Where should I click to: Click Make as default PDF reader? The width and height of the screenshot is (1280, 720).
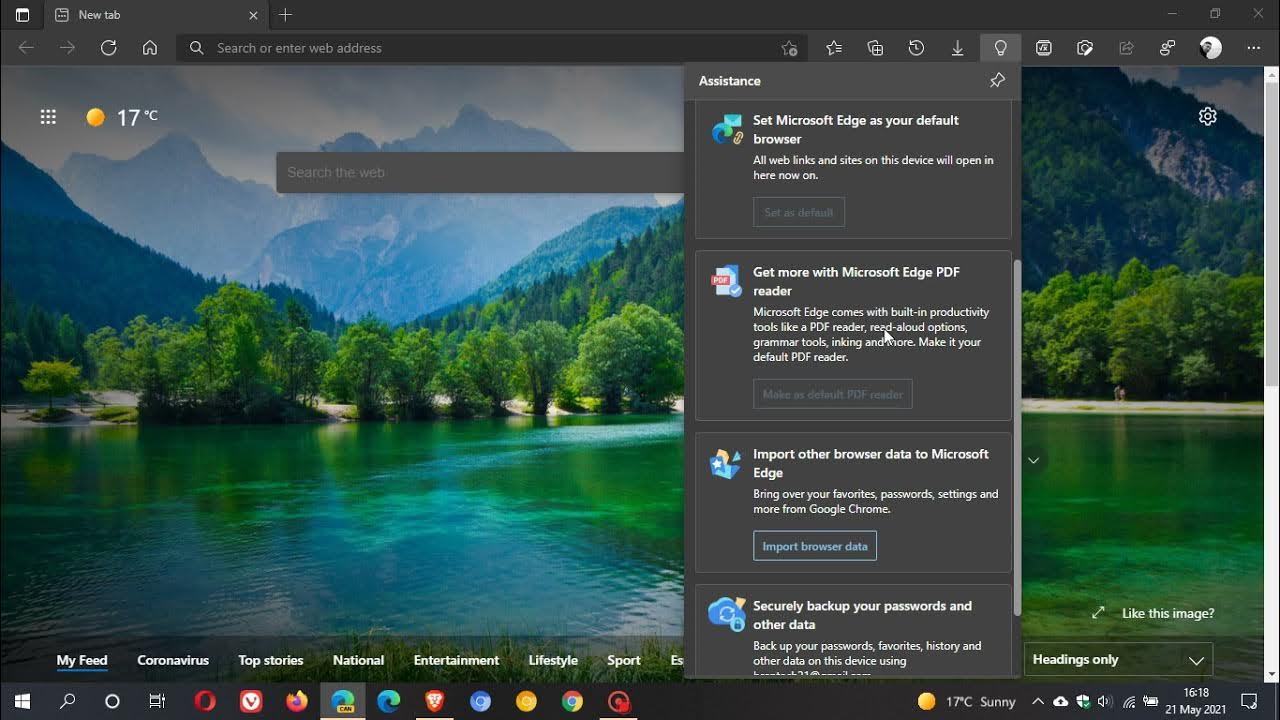coord(833,394)
